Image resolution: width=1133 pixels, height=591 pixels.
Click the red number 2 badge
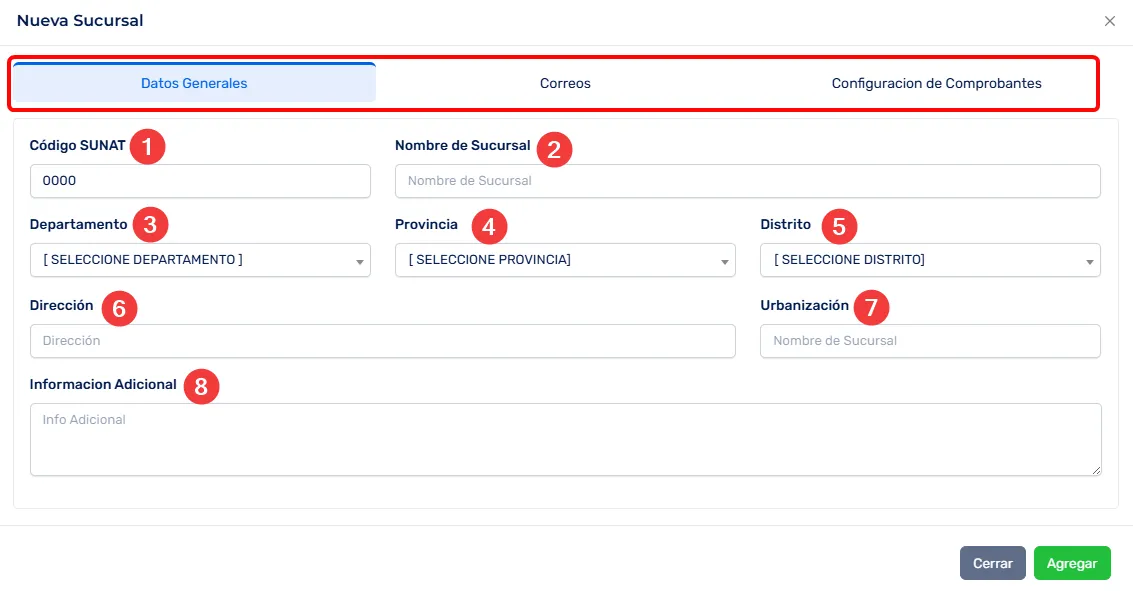554,149
